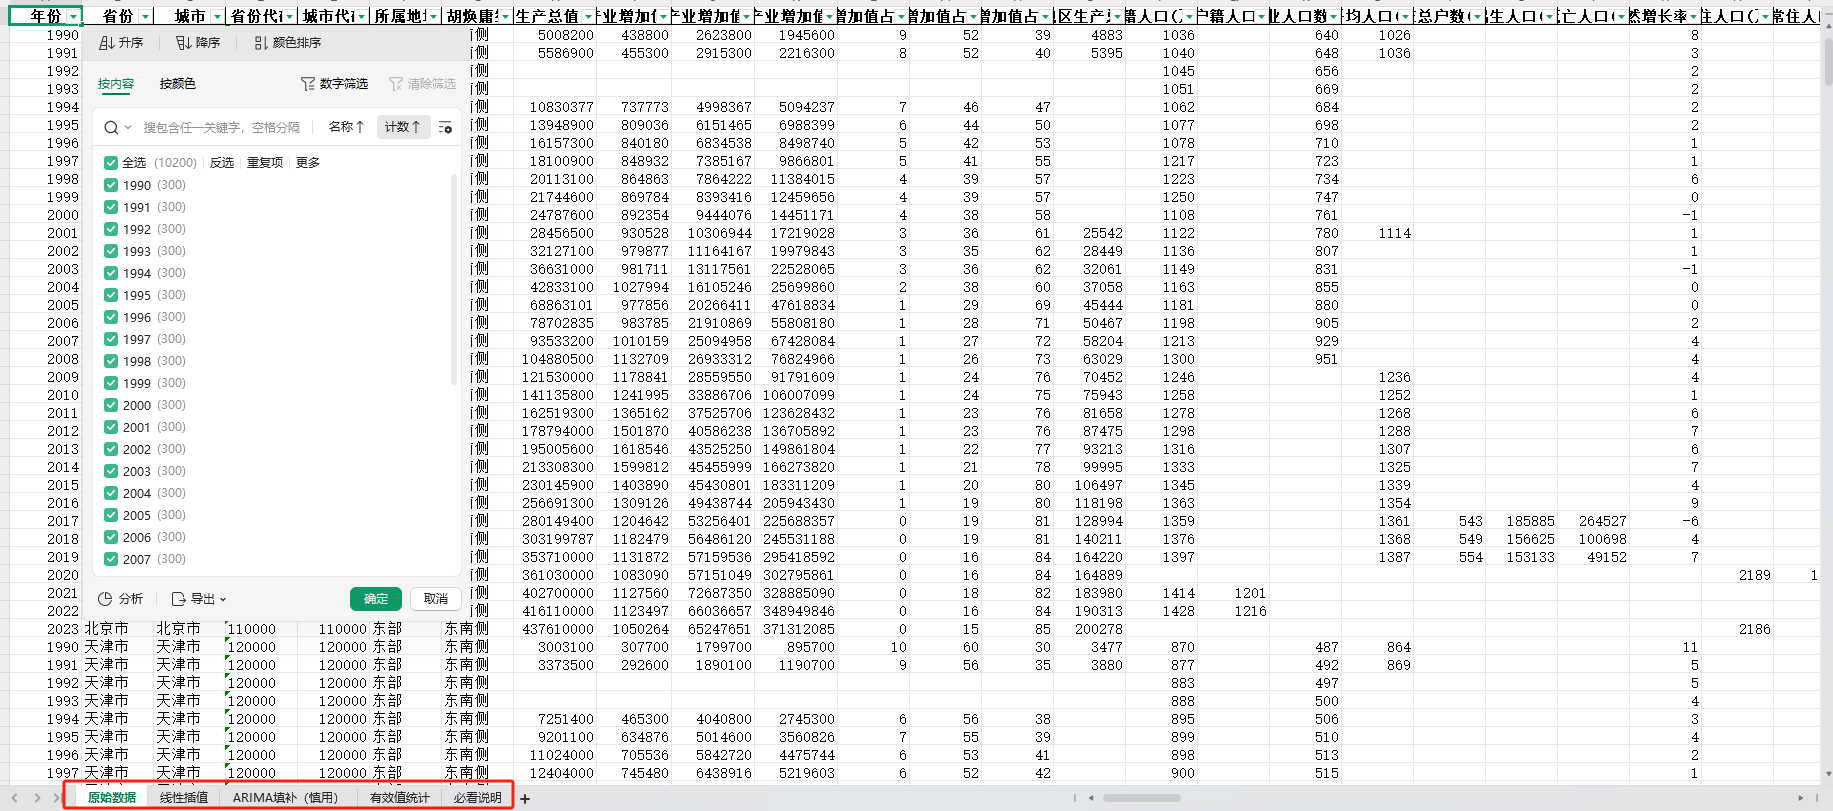The image size is (1833, 811).
Task: Open 数字筛选 number filter
Action: pos(335,84)
